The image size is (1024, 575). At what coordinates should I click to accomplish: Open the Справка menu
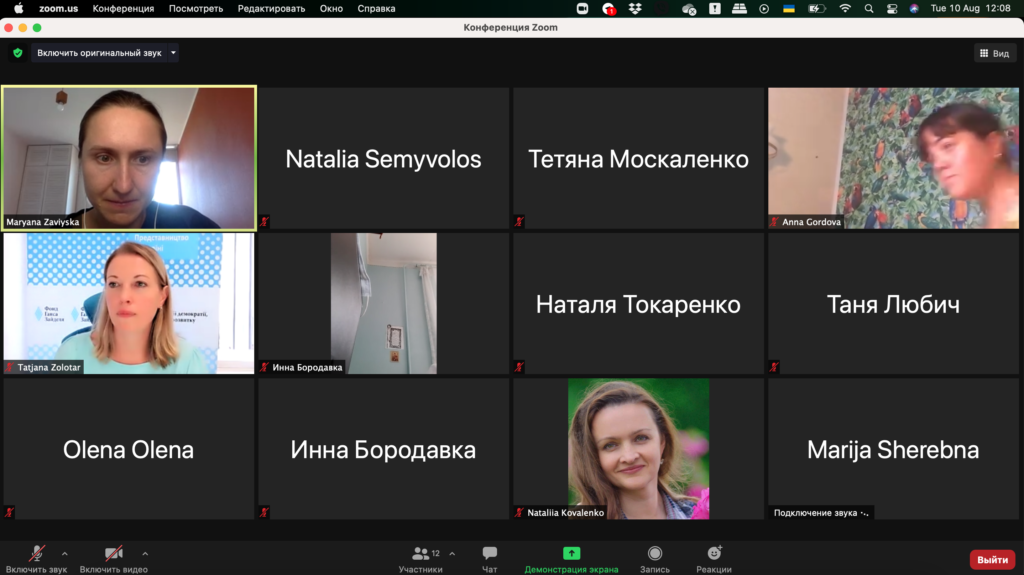click(x=376, y=9)
